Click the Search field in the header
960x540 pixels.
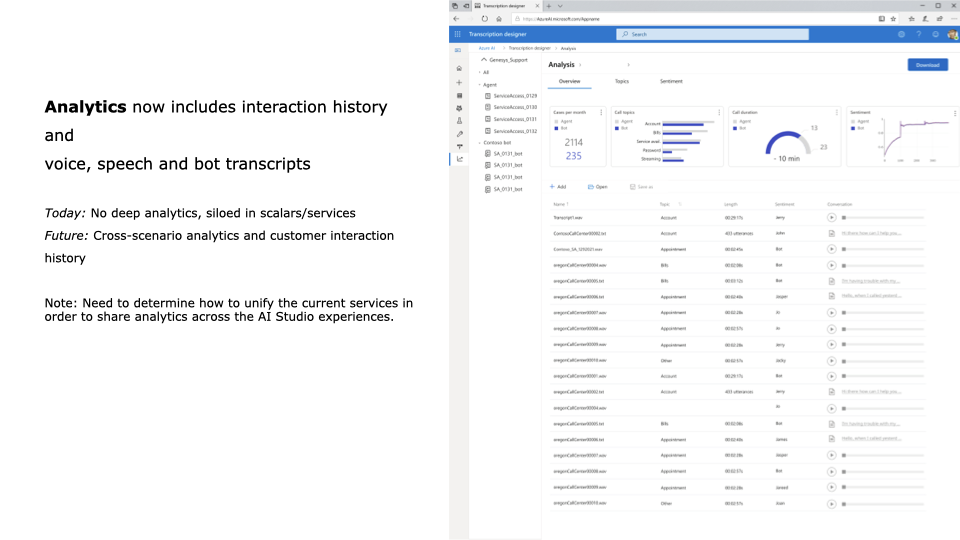click(x=712, y=34)
